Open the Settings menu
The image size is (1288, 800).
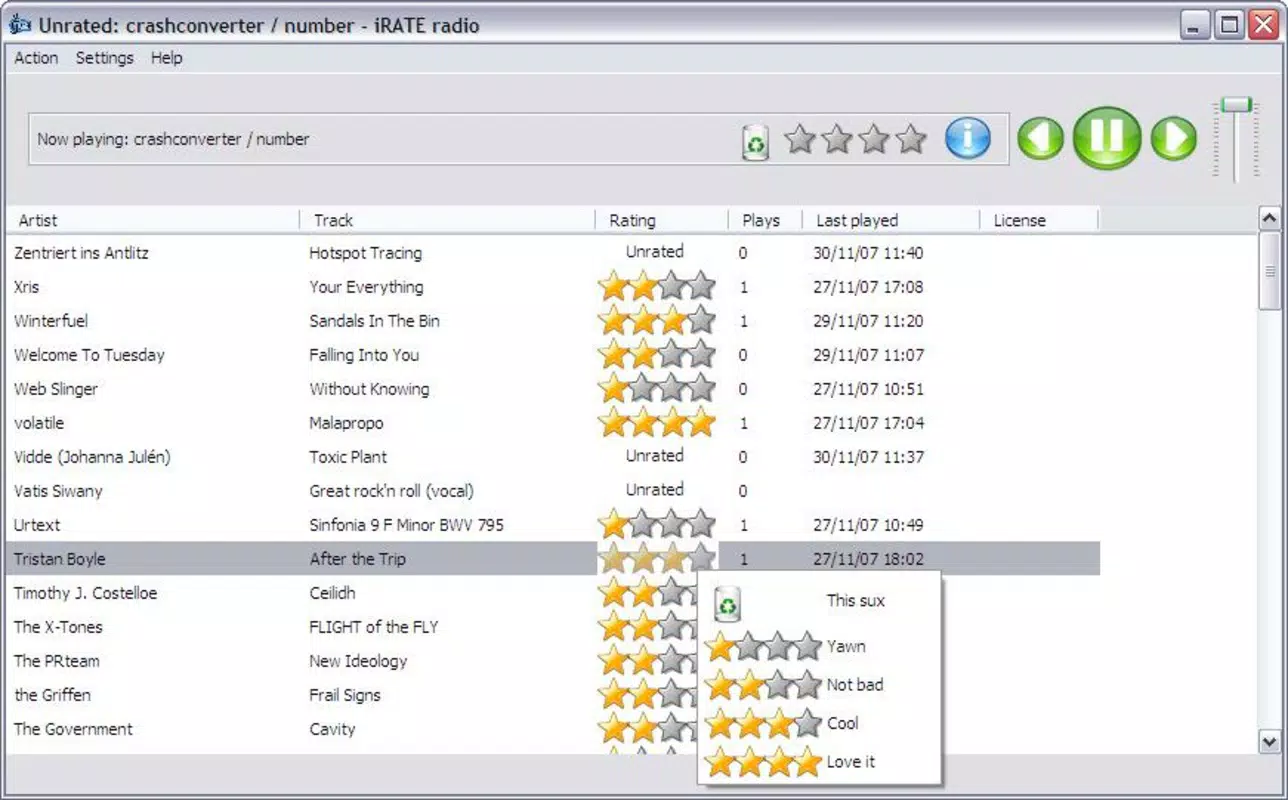[104, 58]
